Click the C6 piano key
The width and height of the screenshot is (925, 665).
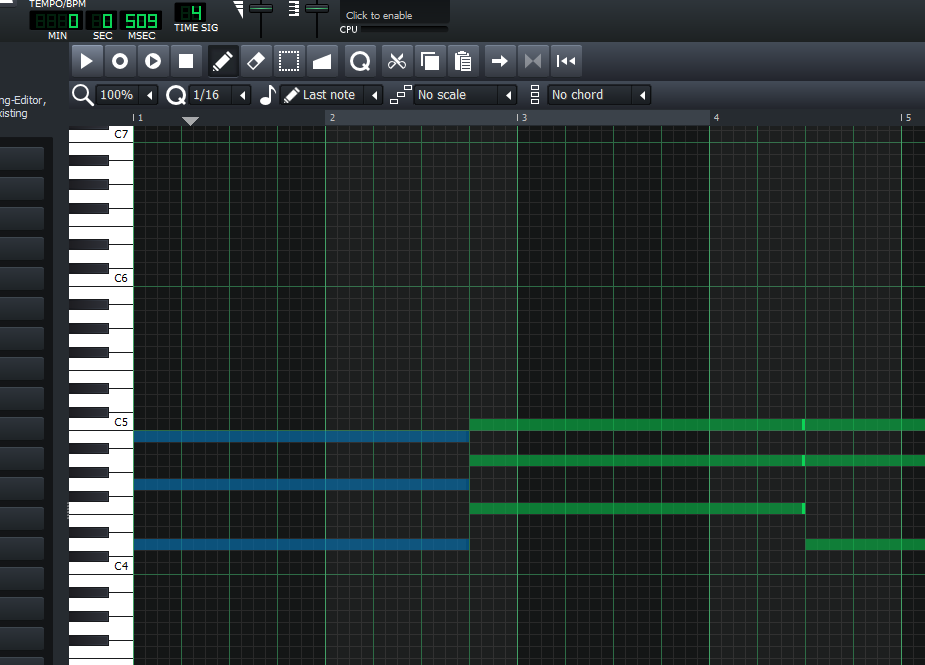click(x=101, y=278)
